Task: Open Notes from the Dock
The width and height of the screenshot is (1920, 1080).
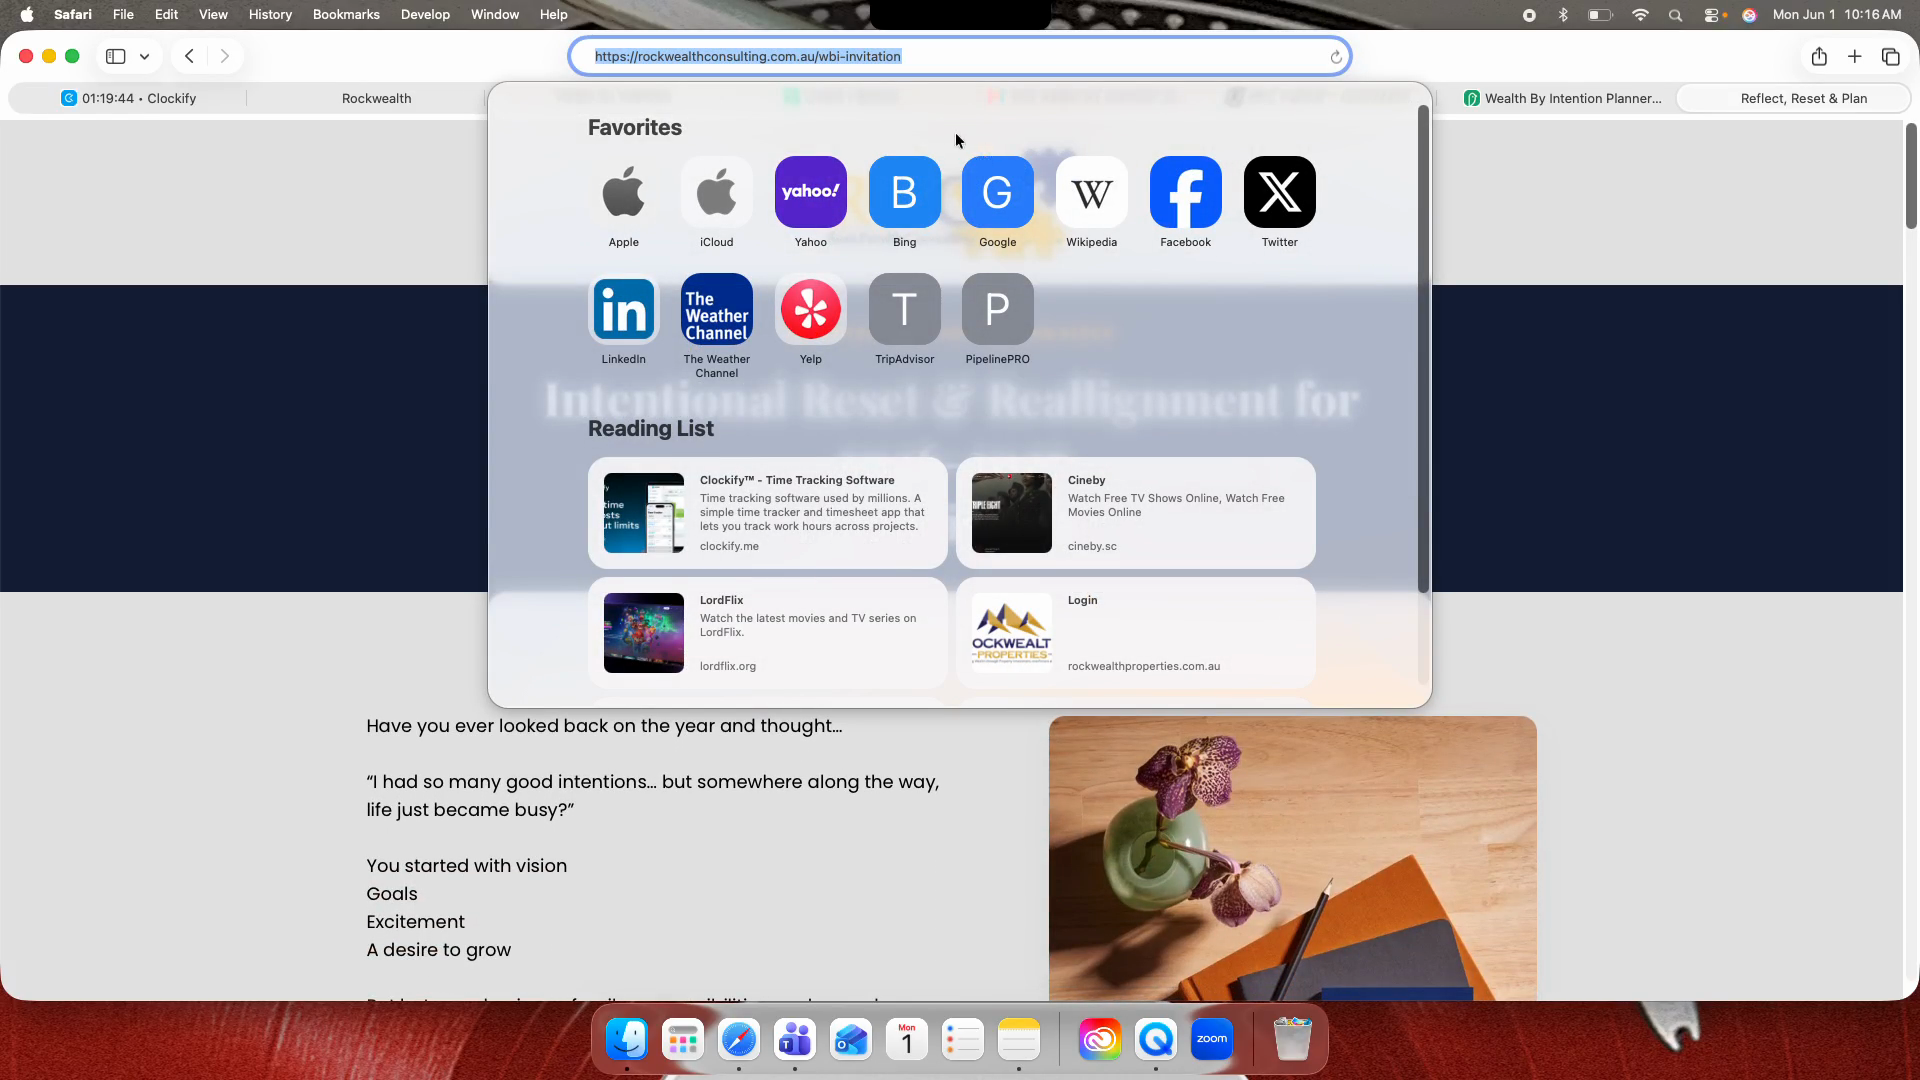Action: point(1019,1040)
